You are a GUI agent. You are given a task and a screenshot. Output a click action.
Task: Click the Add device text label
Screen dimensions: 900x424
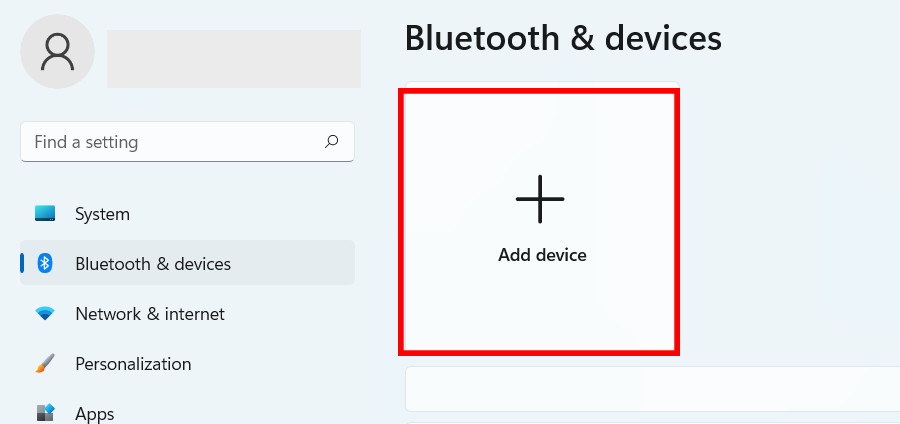pyautogui.click(x=542, y=255)
